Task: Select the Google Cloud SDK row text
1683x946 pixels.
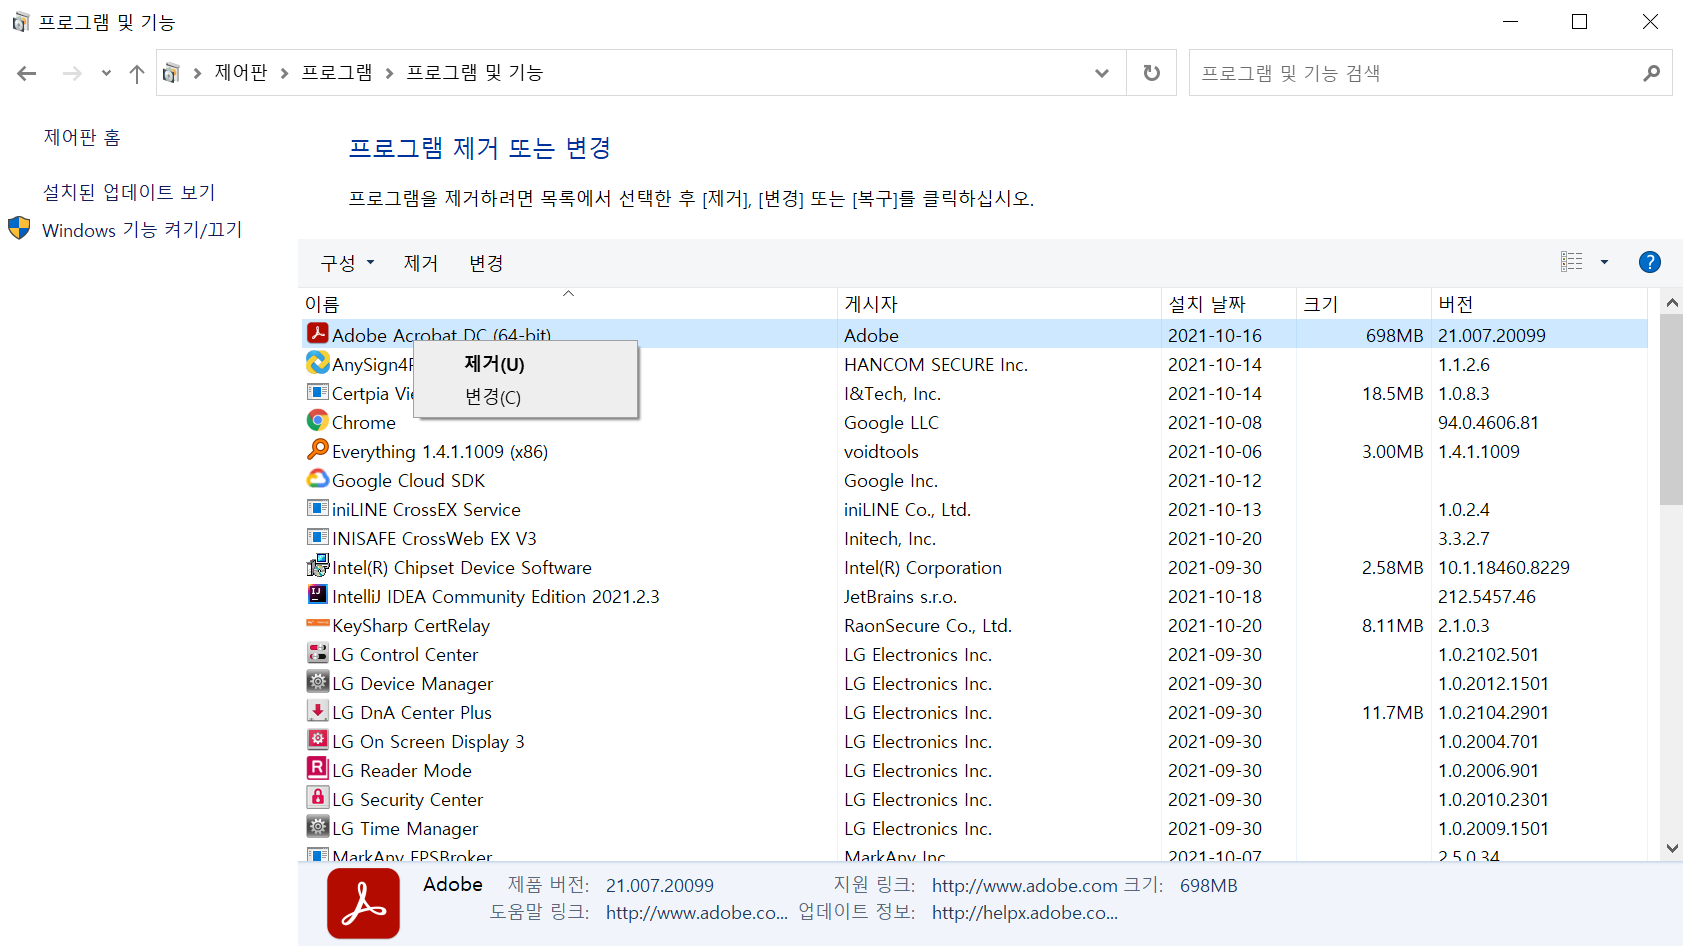Action: tap(408, 481)
